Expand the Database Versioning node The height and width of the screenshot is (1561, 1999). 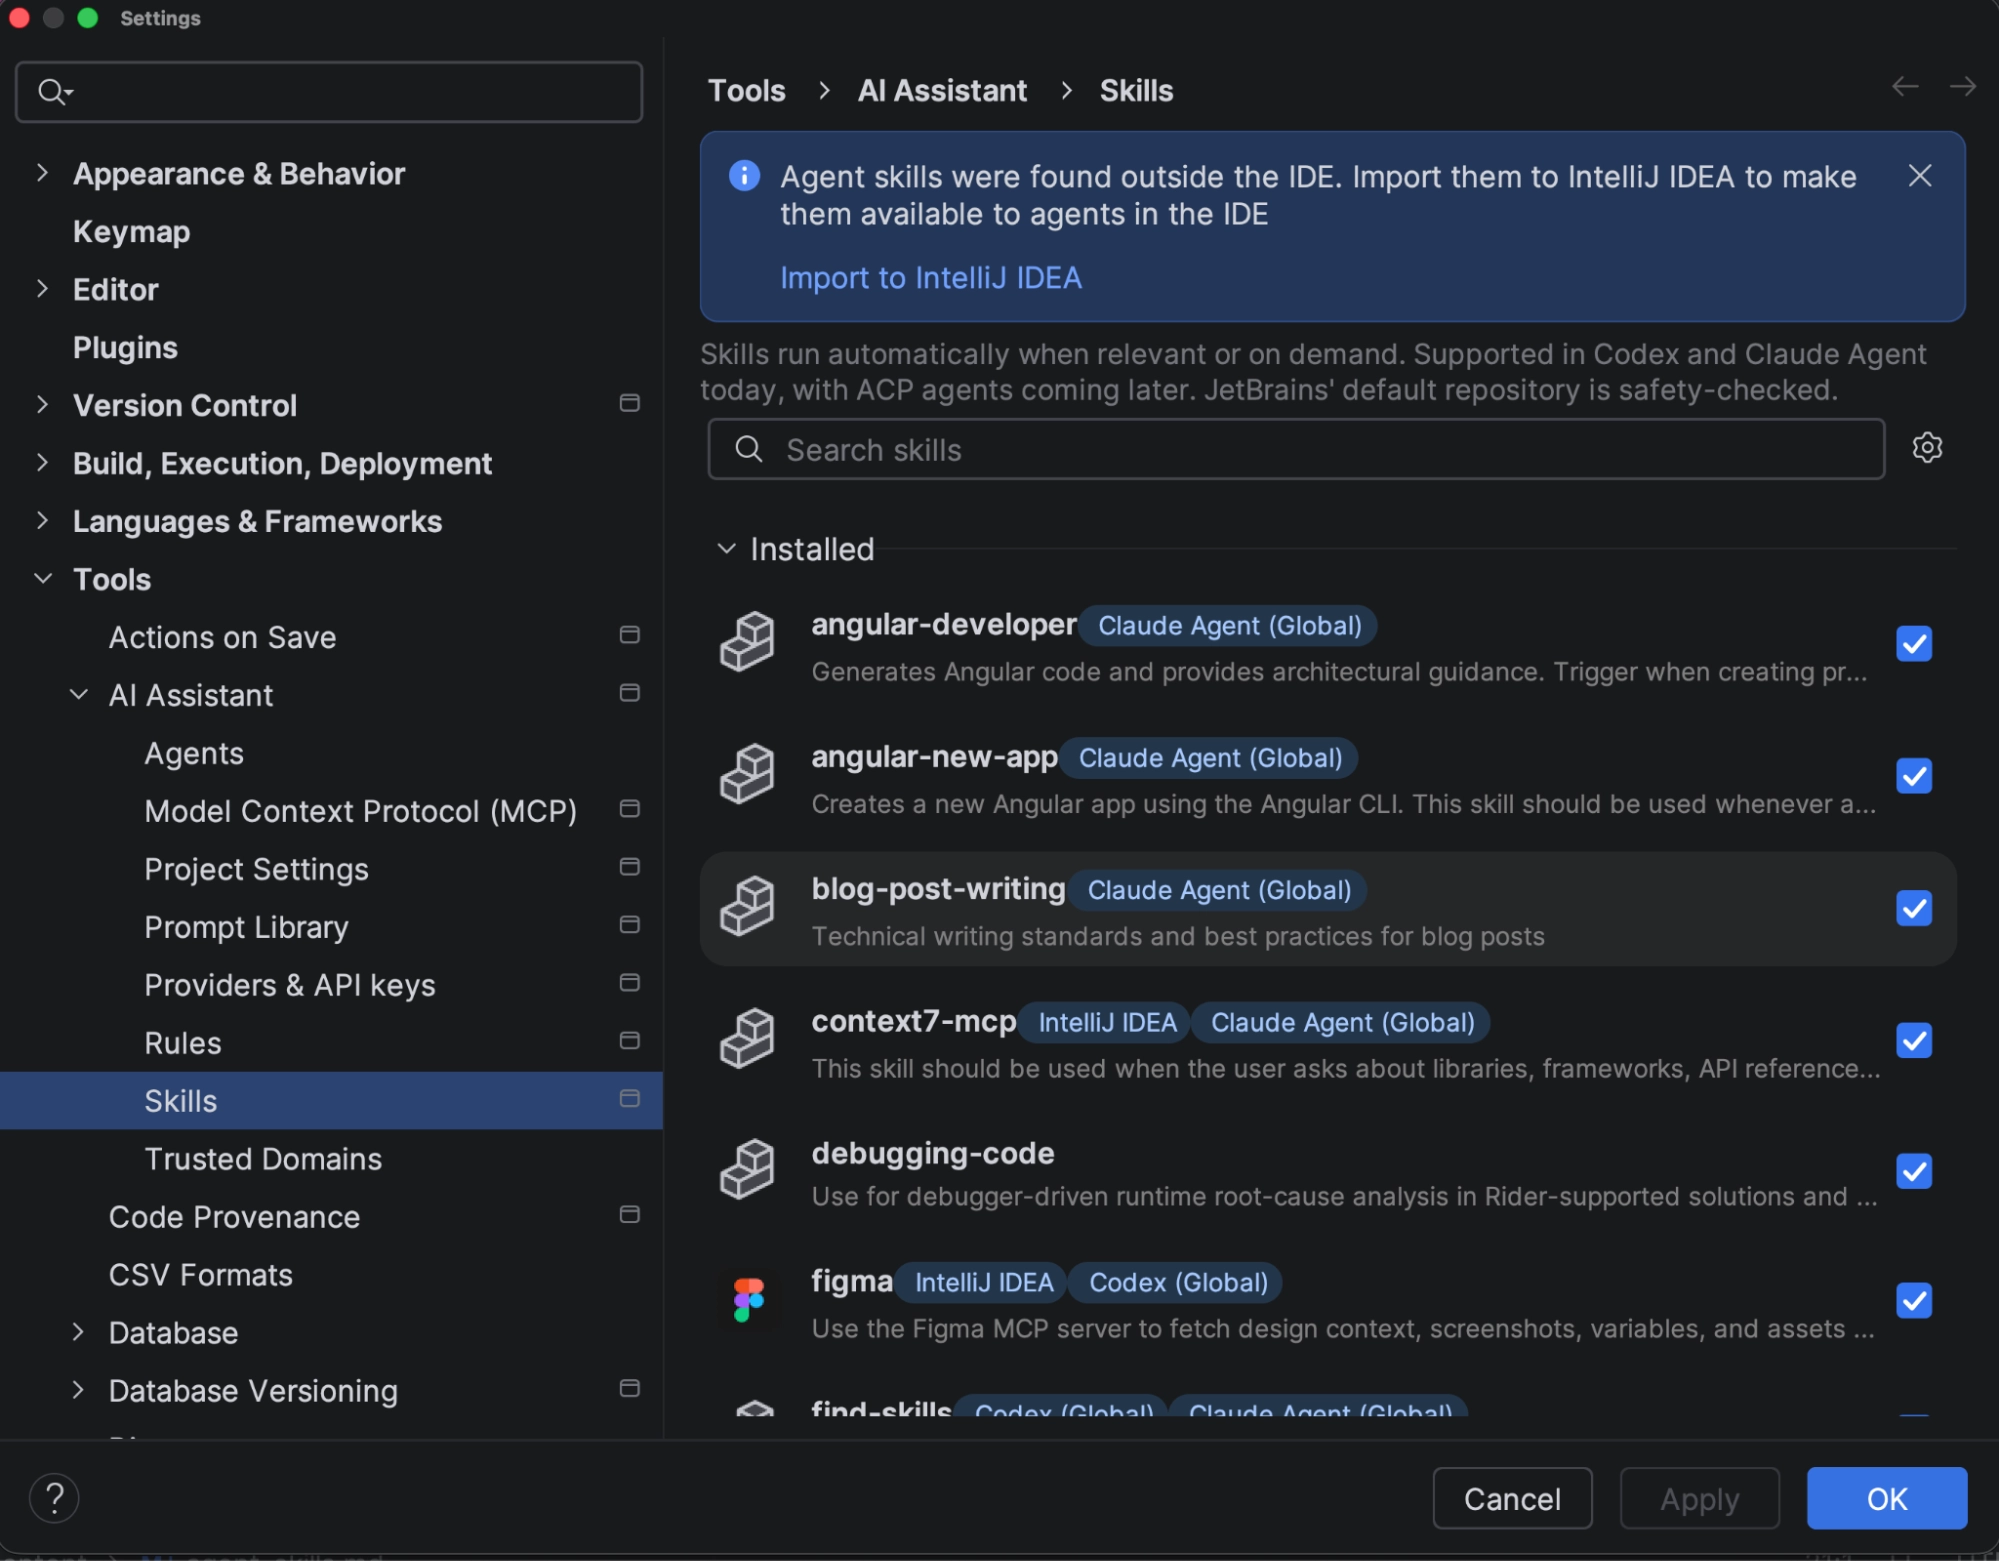click(x=78, y=1390)
